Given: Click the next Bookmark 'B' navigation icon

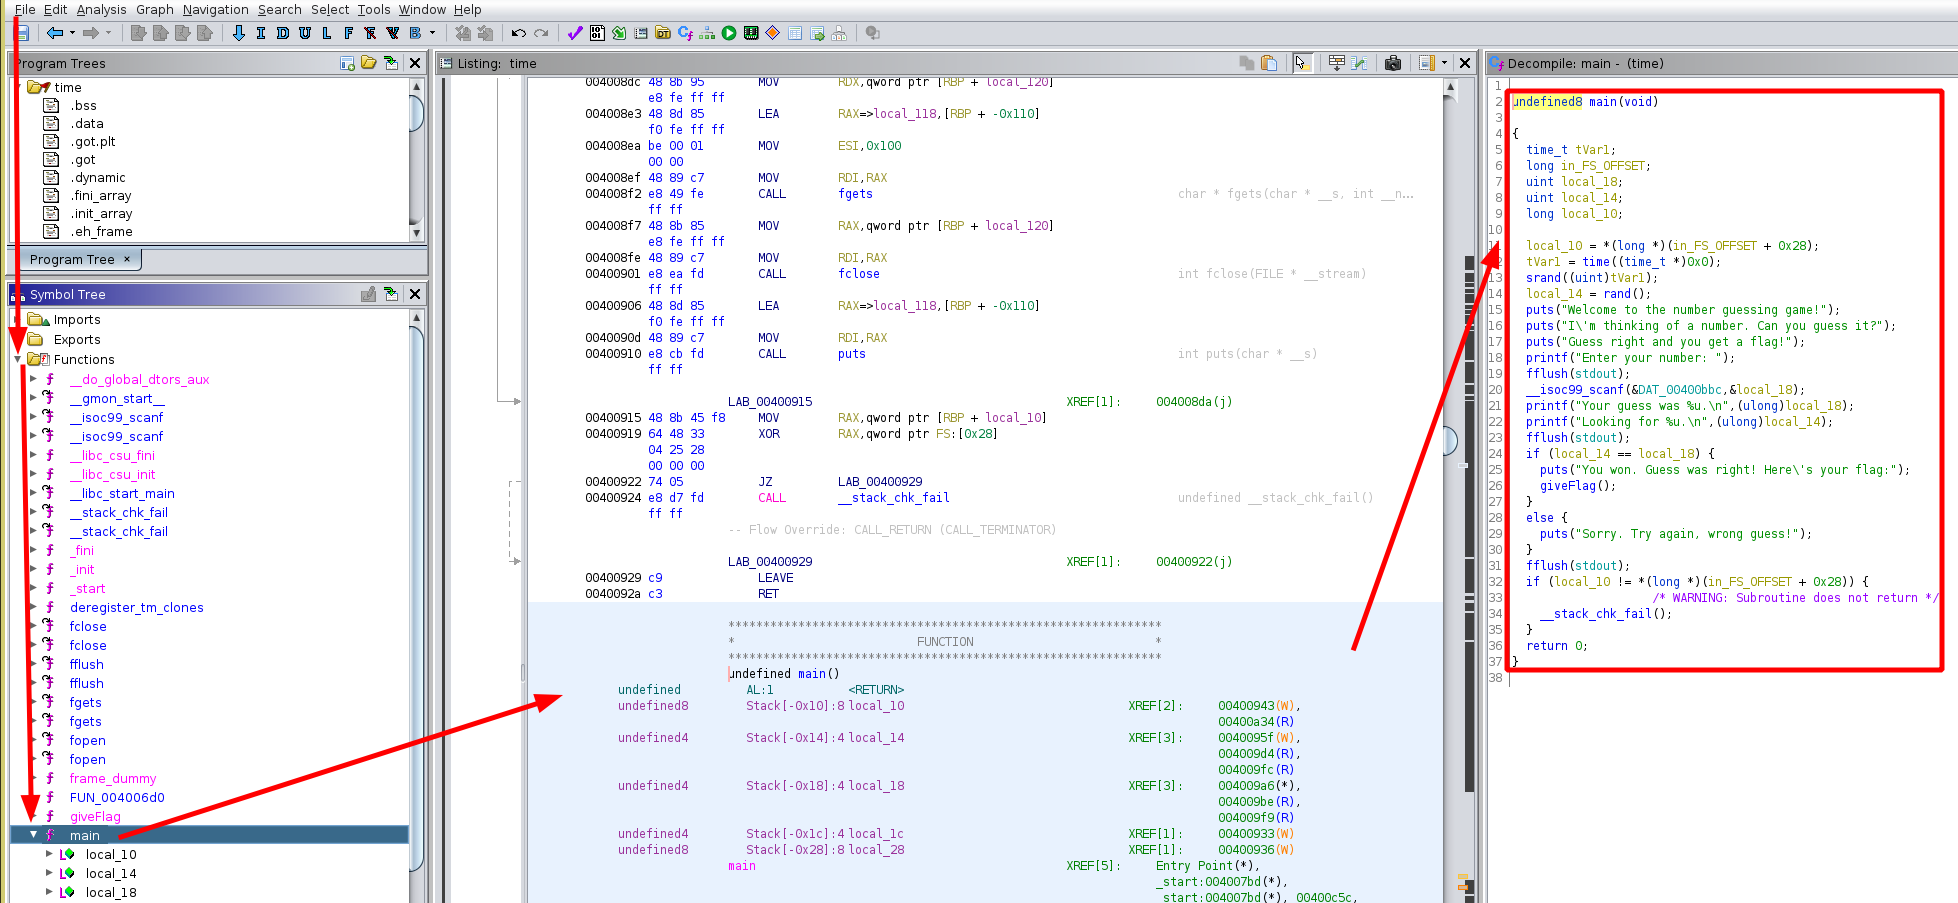Looking at the screenshot, I should point(415,33).
